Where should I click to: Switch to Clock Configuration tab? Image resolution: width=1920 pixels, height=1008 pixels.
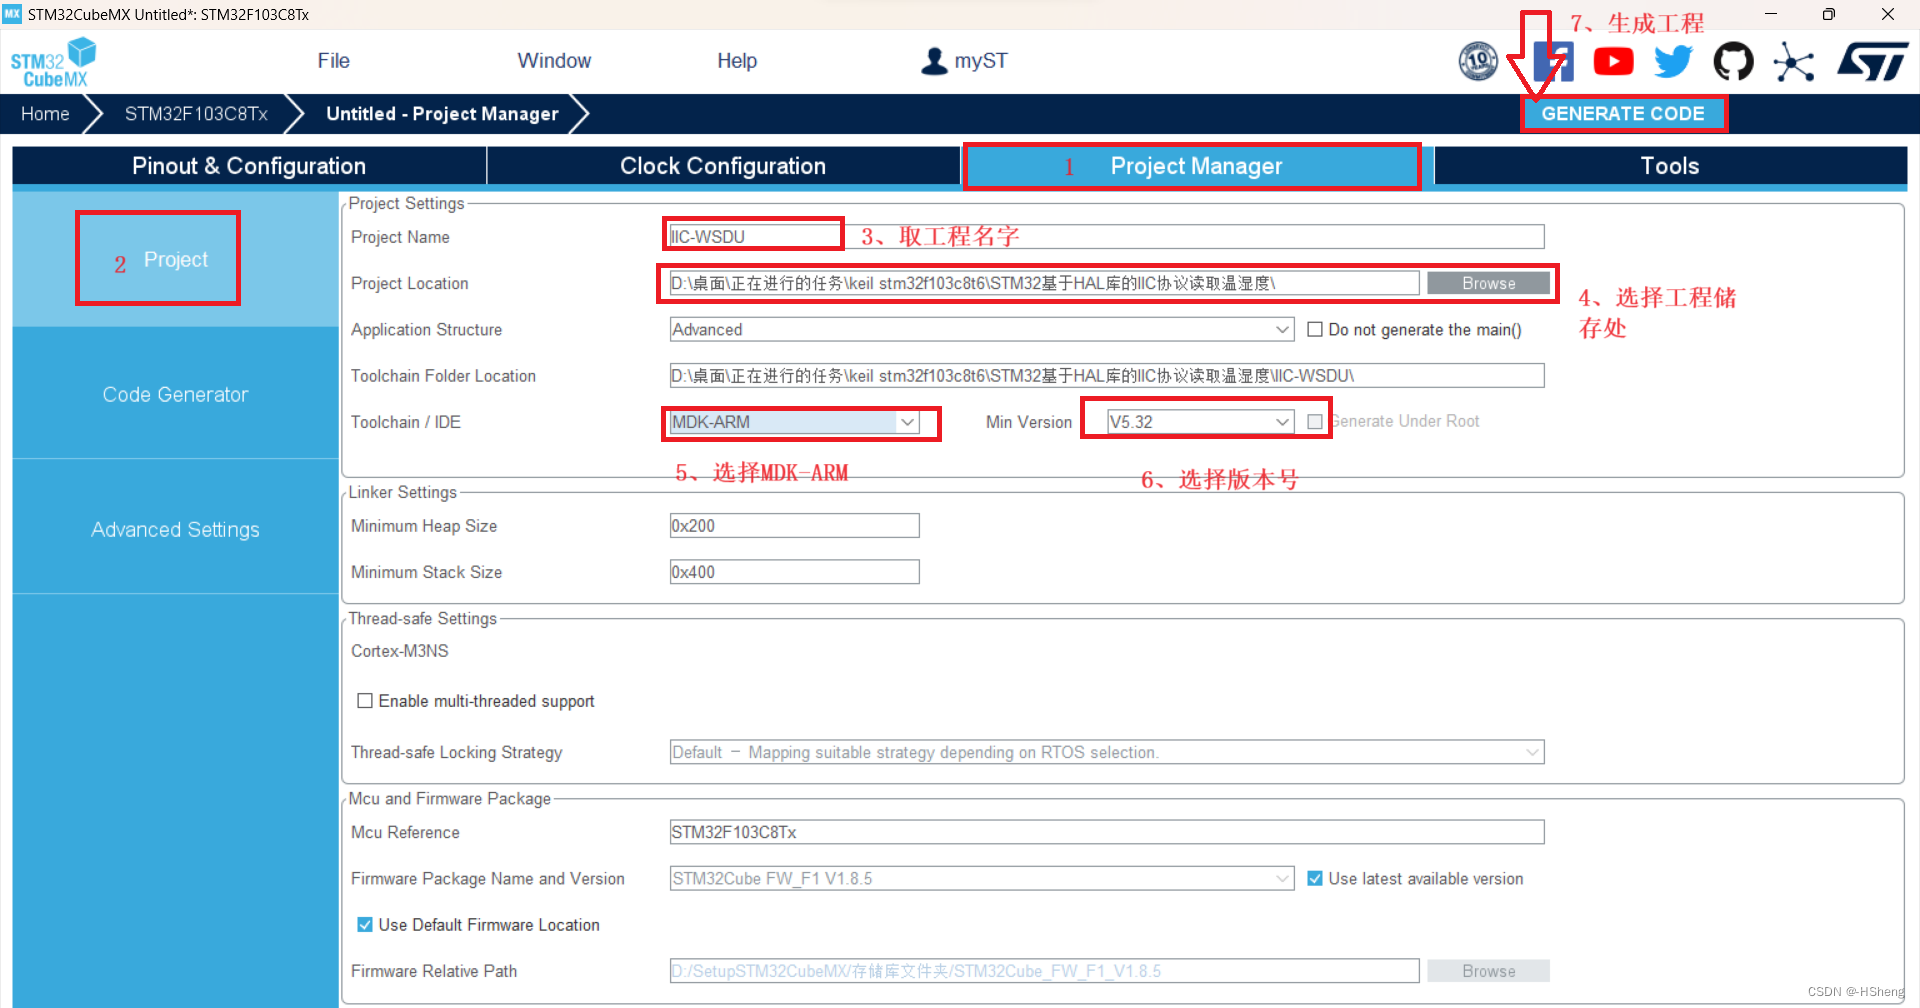(x=723, y=166)
